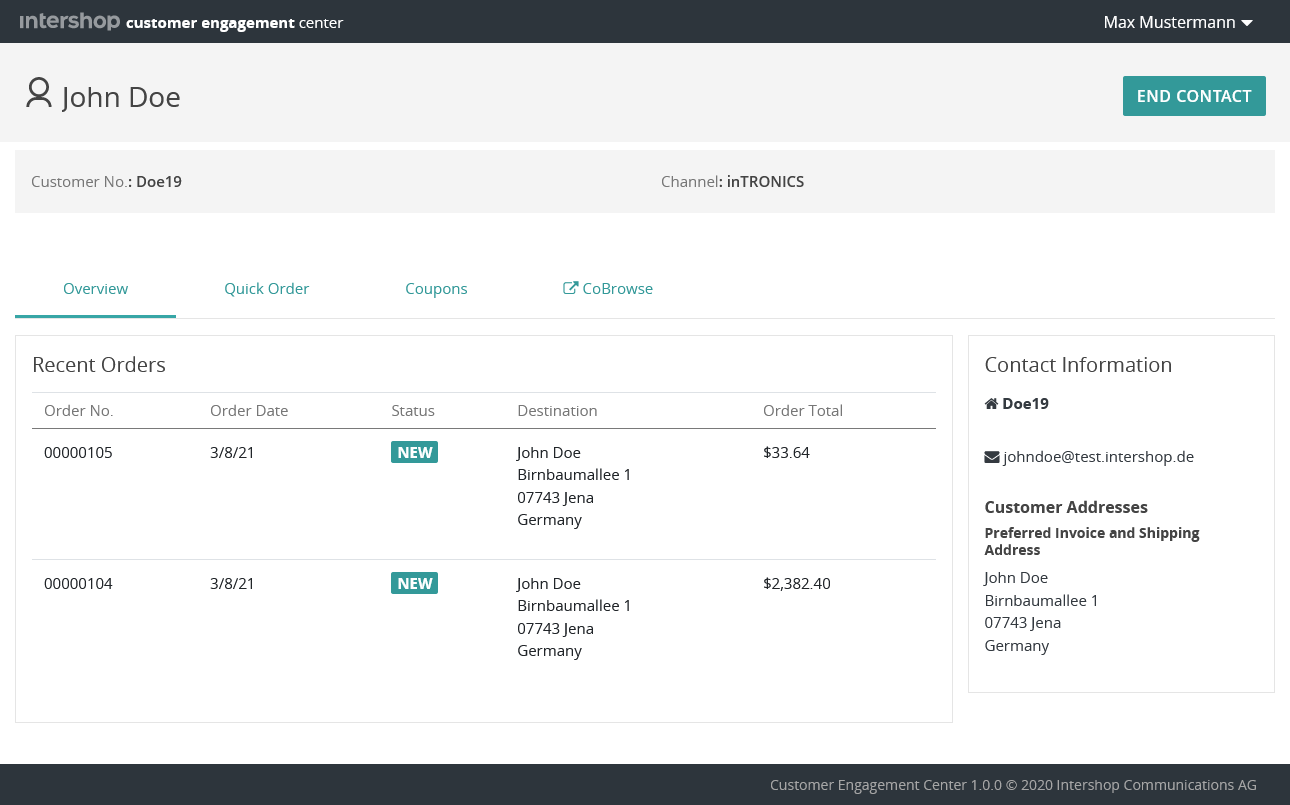Image resolution: width=1290 pixels, height=805 pixels.
Task: Click the Order Total column header
Action: 803,411
